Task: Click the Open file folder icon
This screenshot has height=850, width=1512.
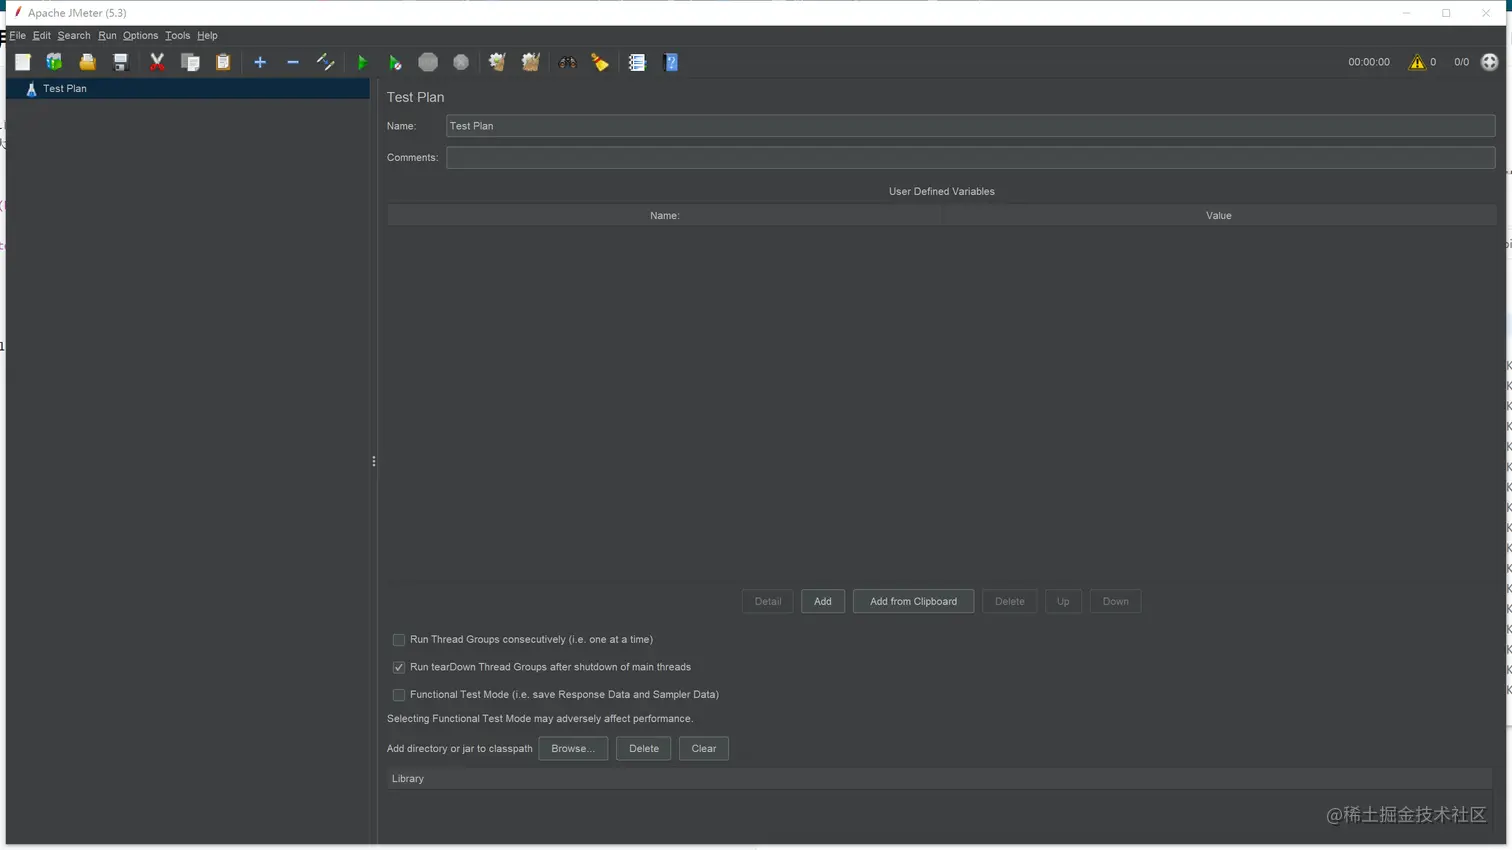Action: click(x=88, y=62)
